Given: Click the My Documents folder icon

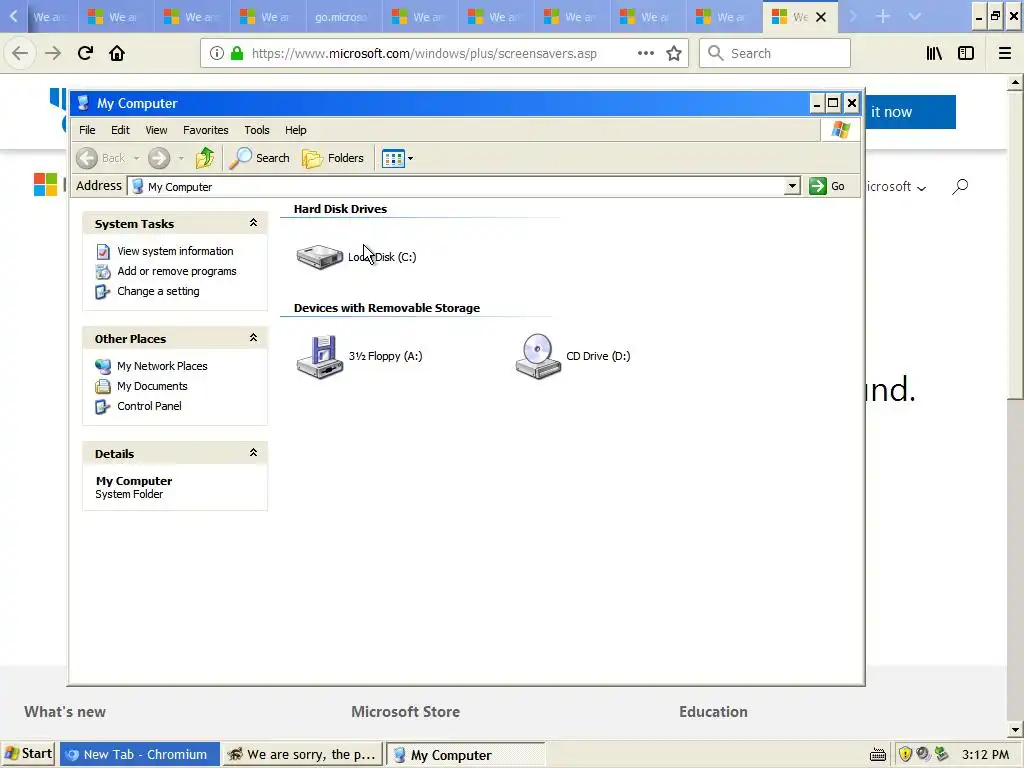Looking at the screenshot, I should (x=103, y=387).
